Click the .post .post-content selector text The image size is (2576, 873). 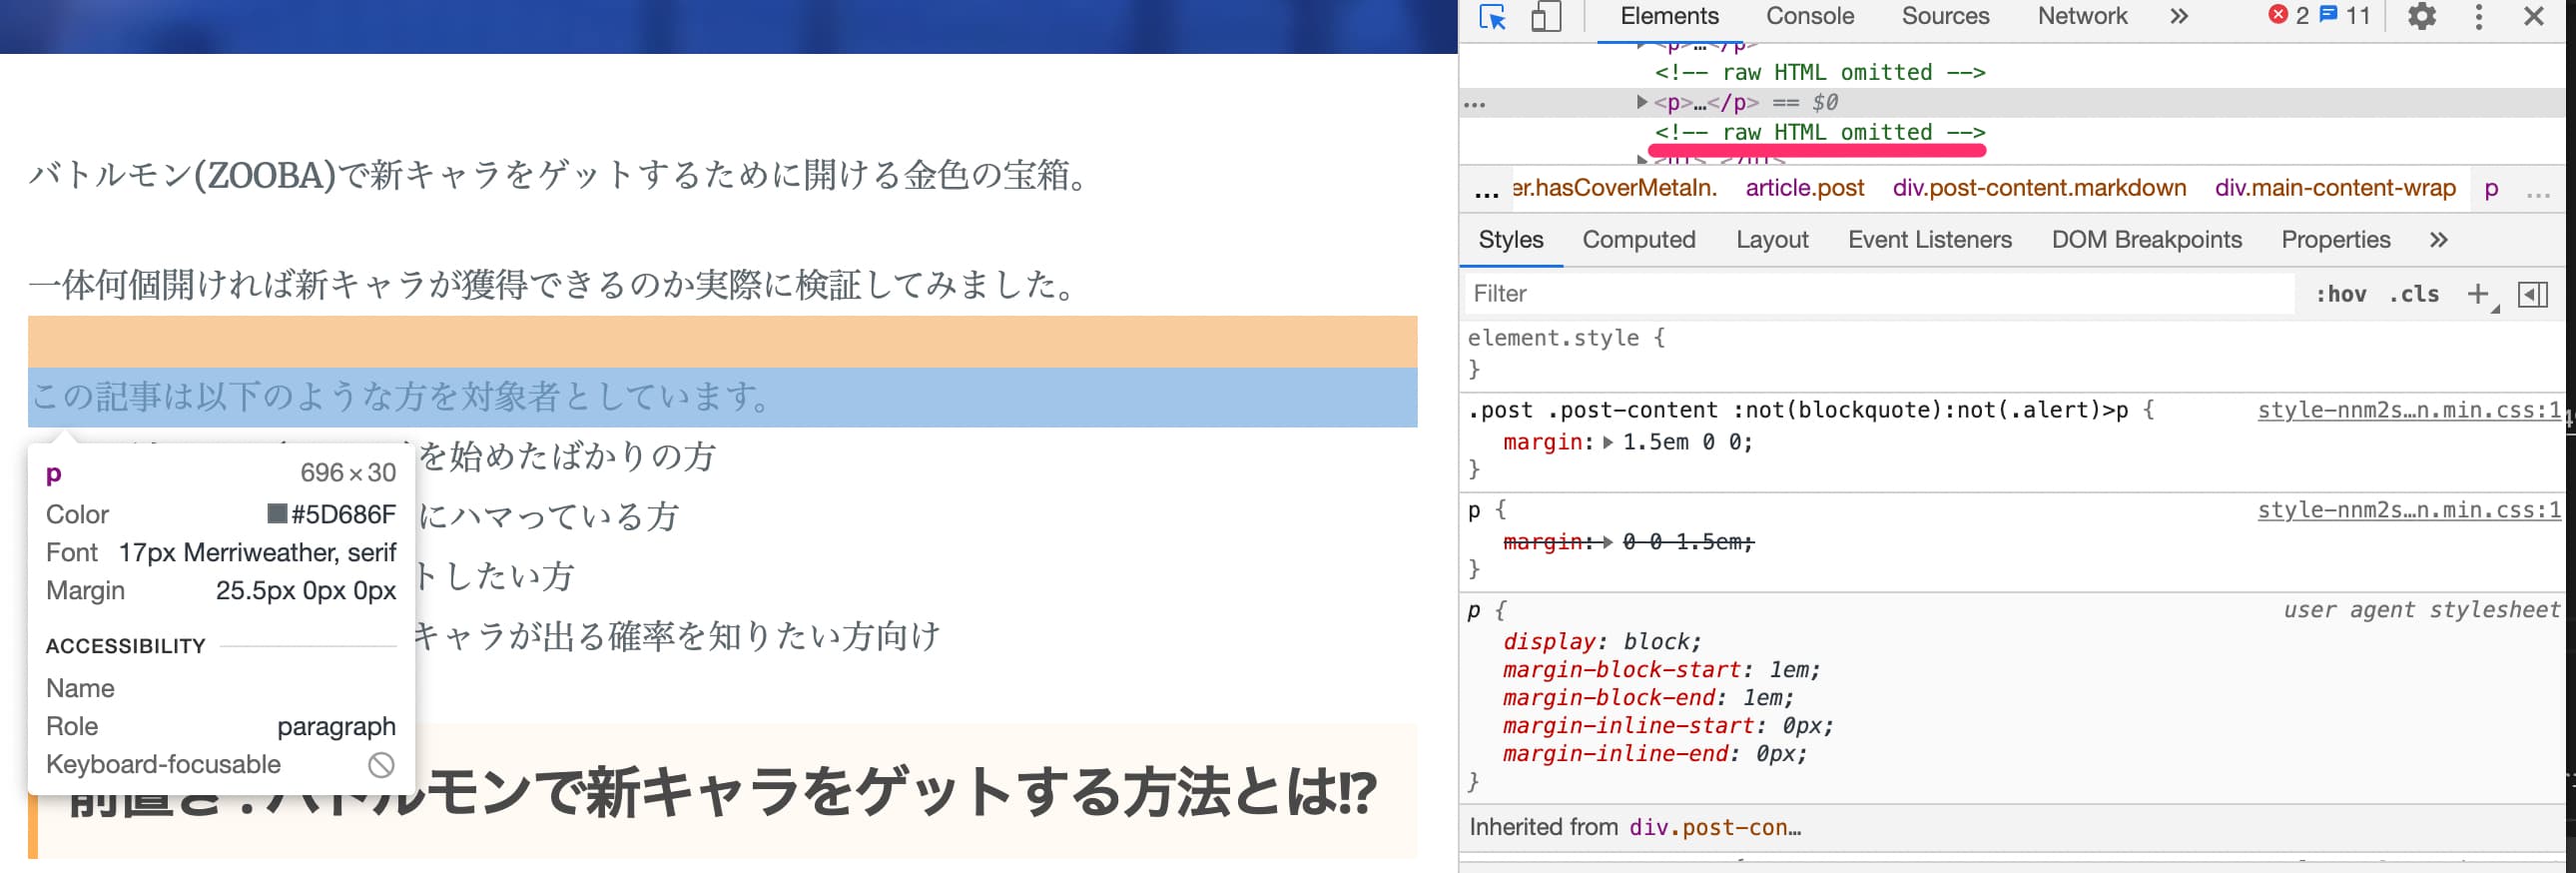point(1798,410)
